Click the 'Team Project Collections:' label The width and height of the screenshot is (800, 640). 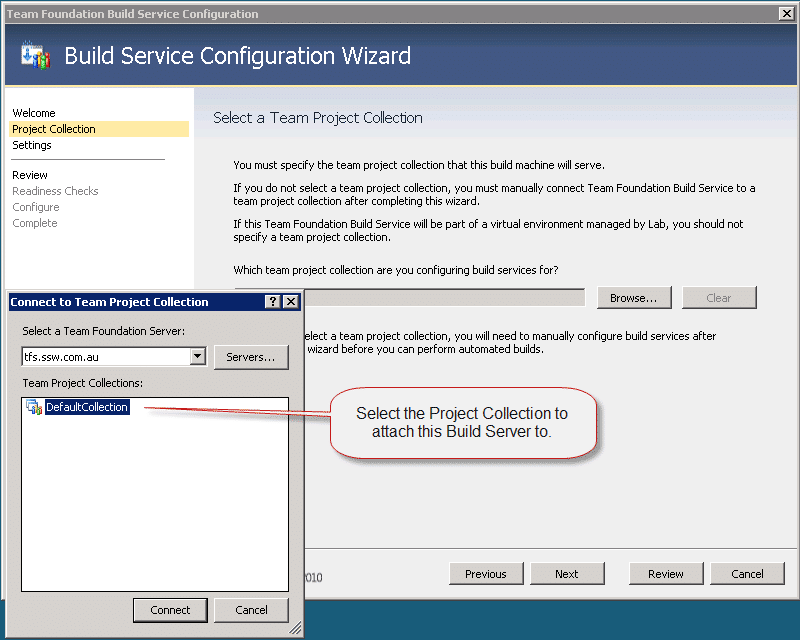[x=83, y=383]
